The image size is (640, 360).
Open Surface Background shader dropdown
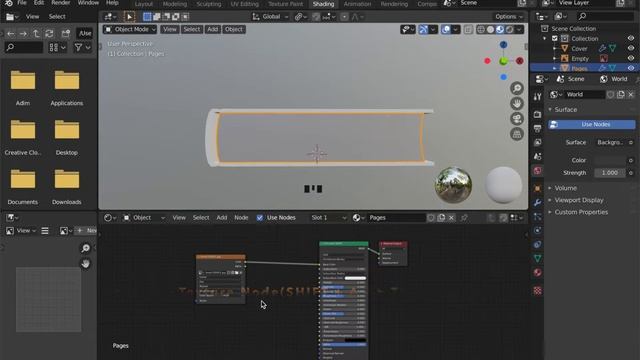pyautogui.click(x=610, y=142)
